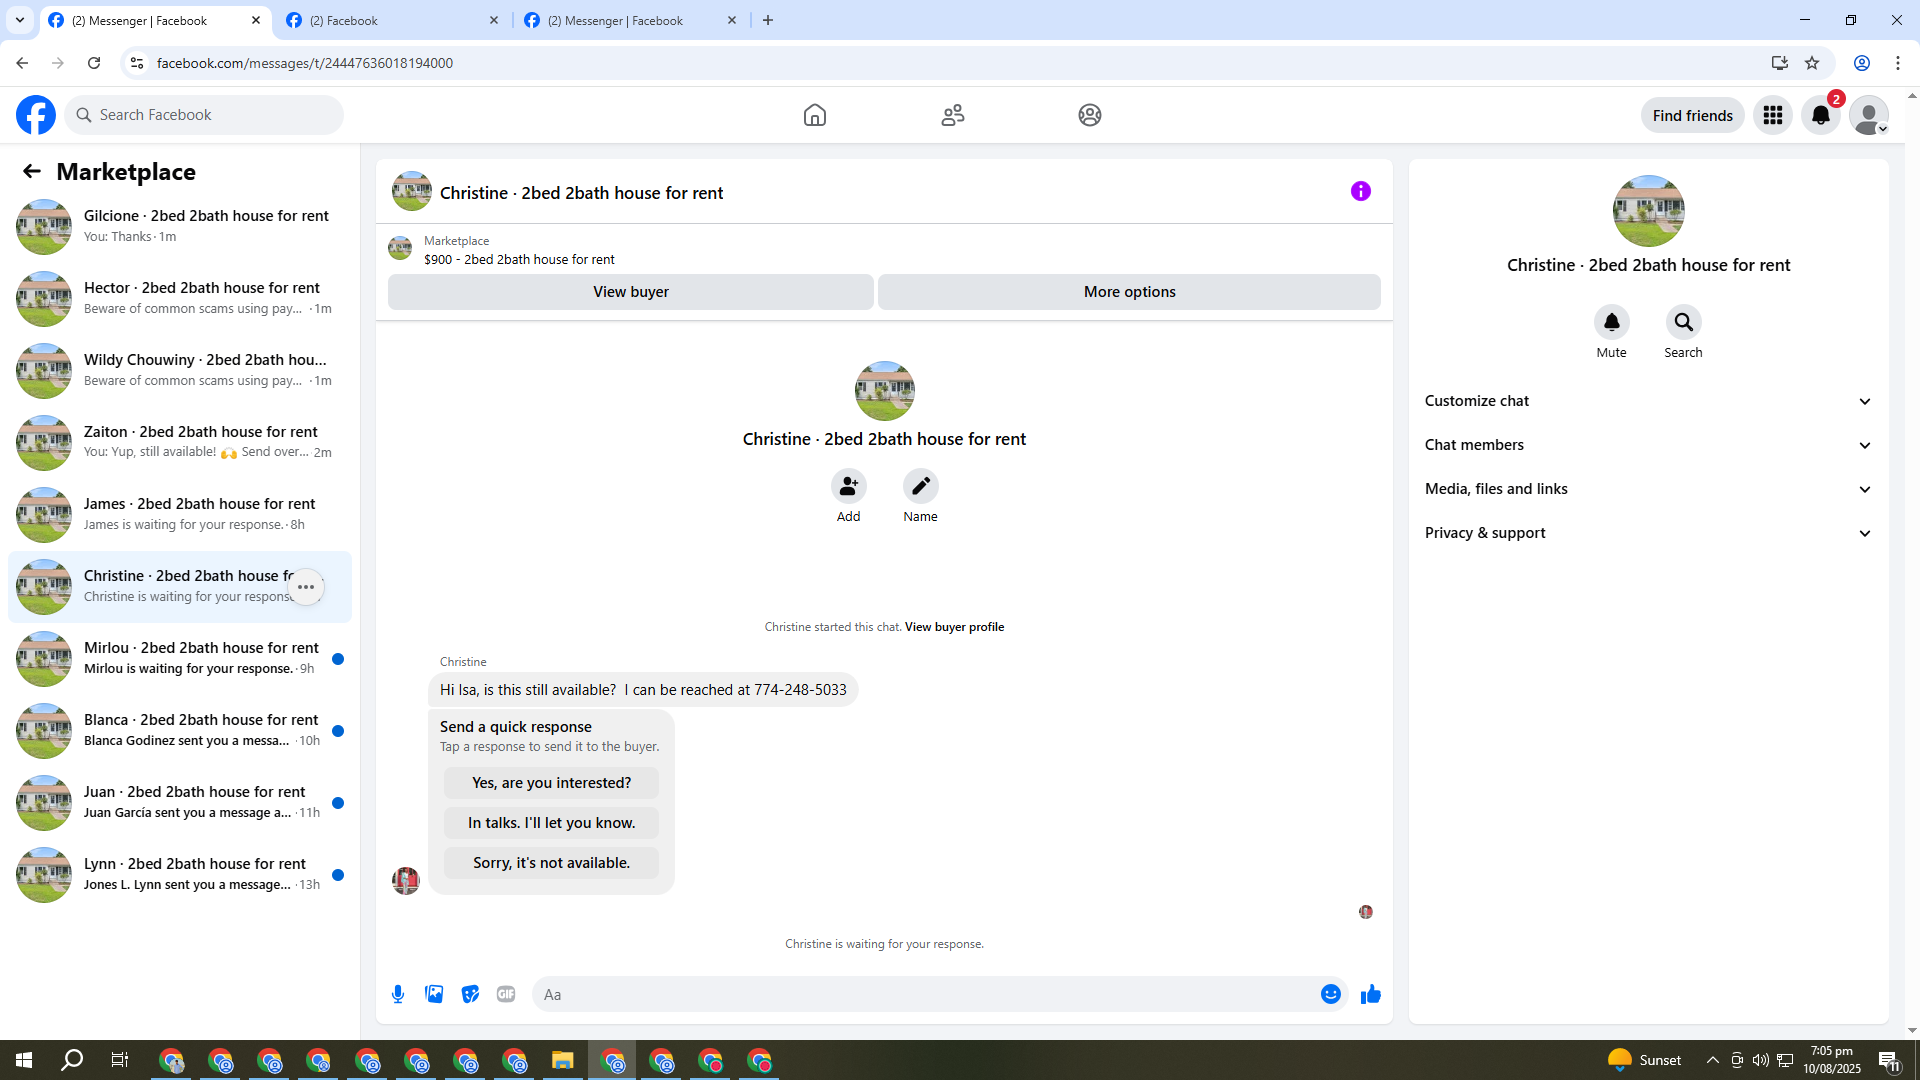Click the View buyer button
Viewport: 1920px width, 1080px height.
click(630, 292)
